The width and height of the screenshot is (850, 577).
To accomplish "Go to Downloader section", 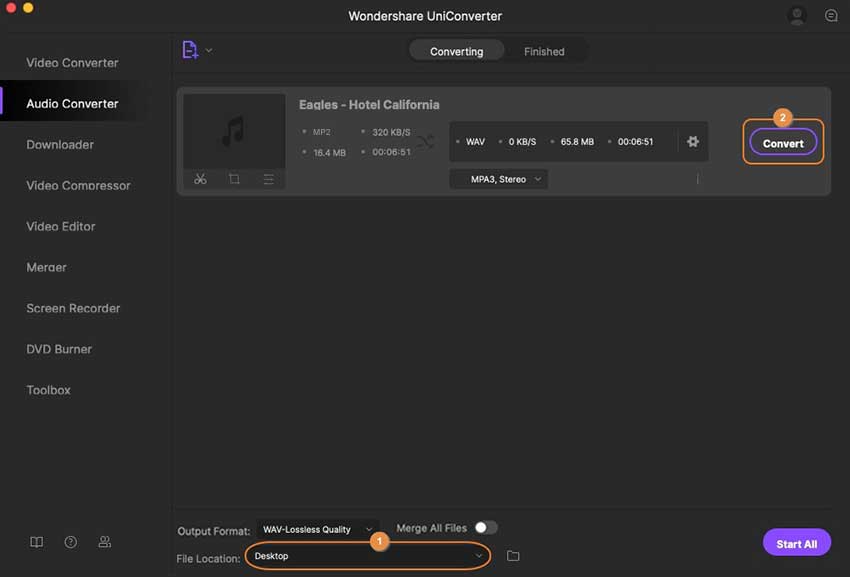I will (x=60, y=145).
